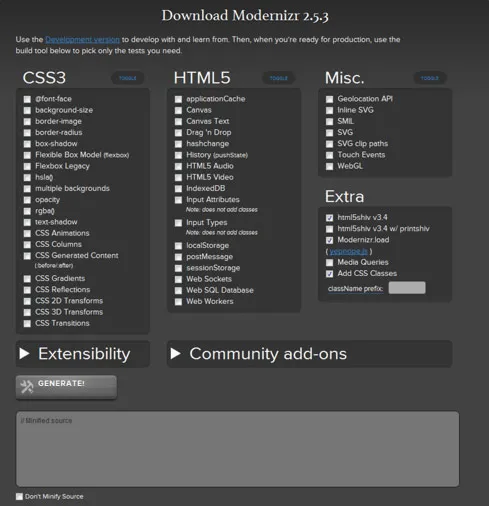Click the minified source text area
This screenshot has height=506, width=489.
click(238, 449)
